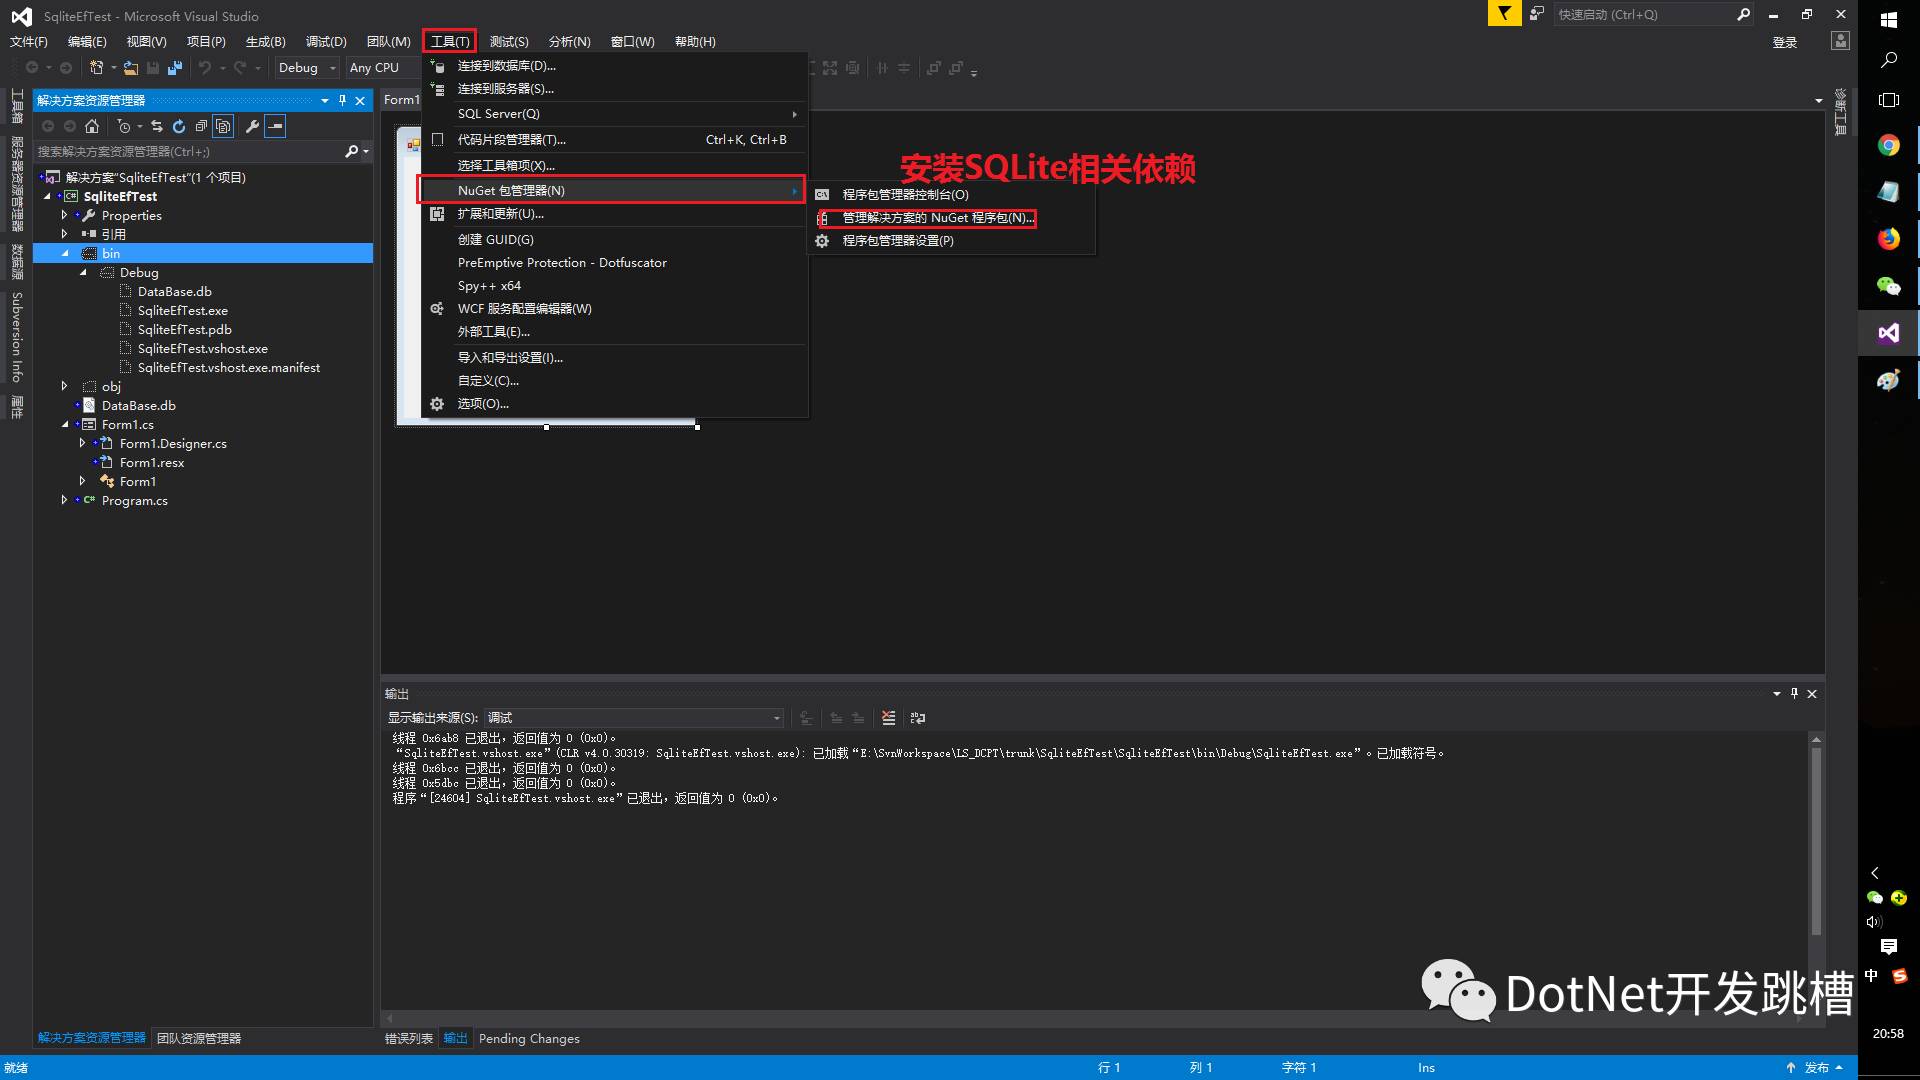Viewport: 1920px width, 1080px height.
Task: Click the Quick Launch search magnifier
Action: click(x=1743, y=14)
